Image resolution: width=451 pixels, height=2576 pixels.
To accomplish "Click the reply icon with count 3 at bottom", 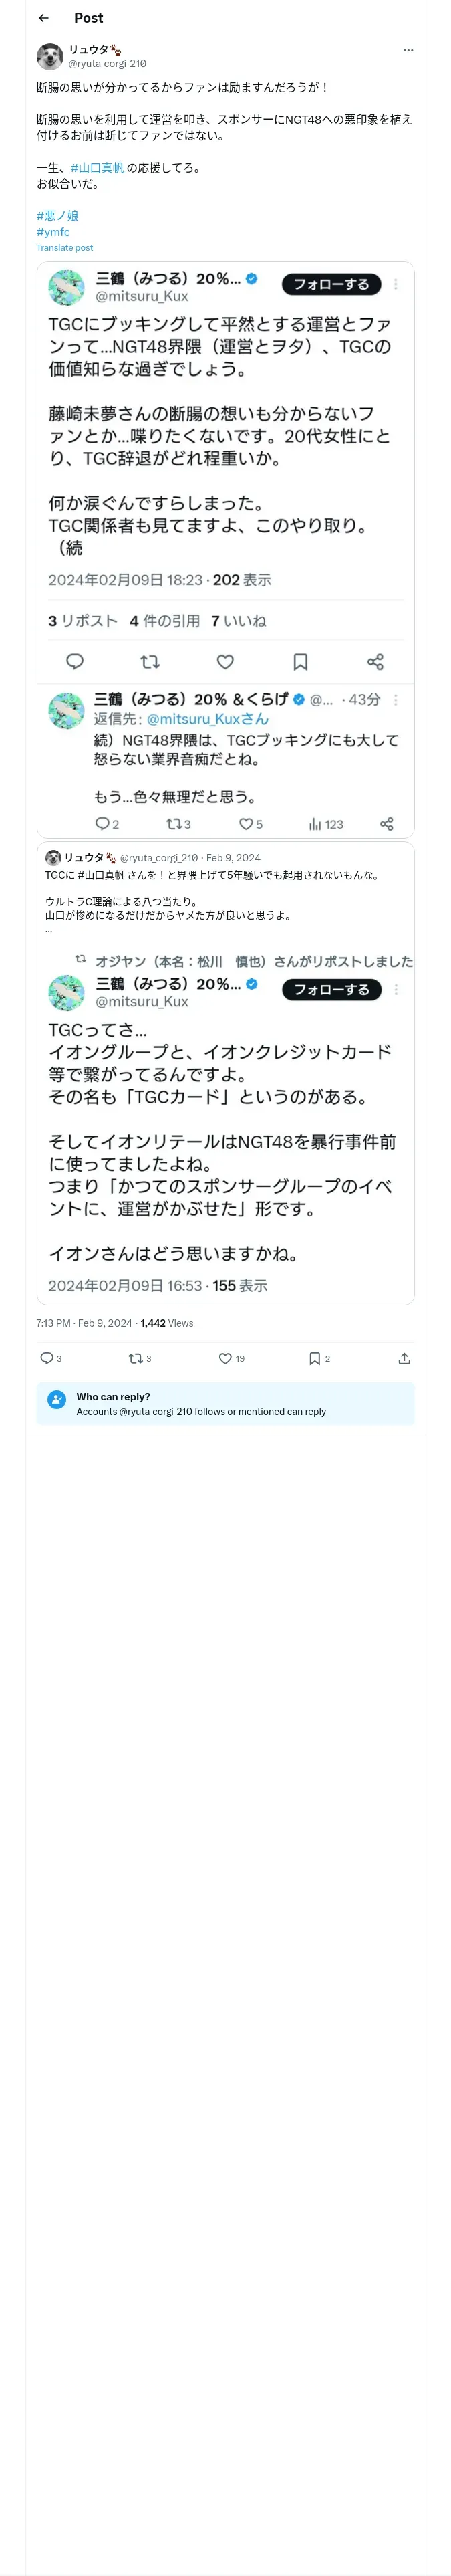I will tap(47, 1358).
